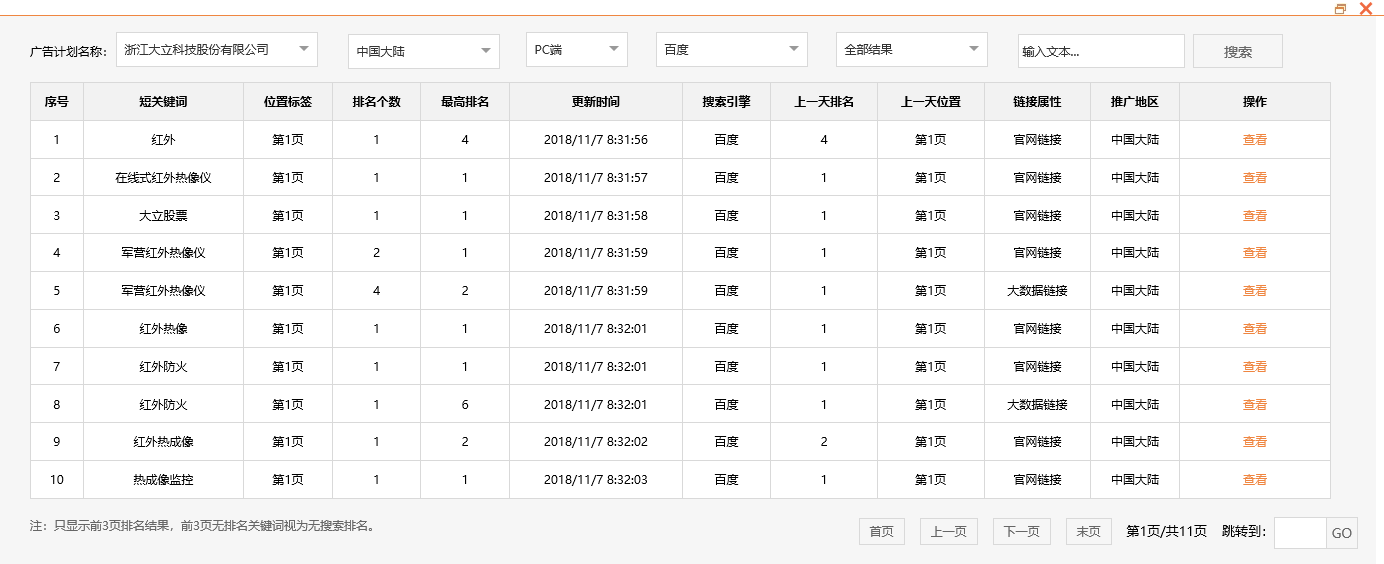
Task: Click the 更新时间 column header
Action: 596,102
